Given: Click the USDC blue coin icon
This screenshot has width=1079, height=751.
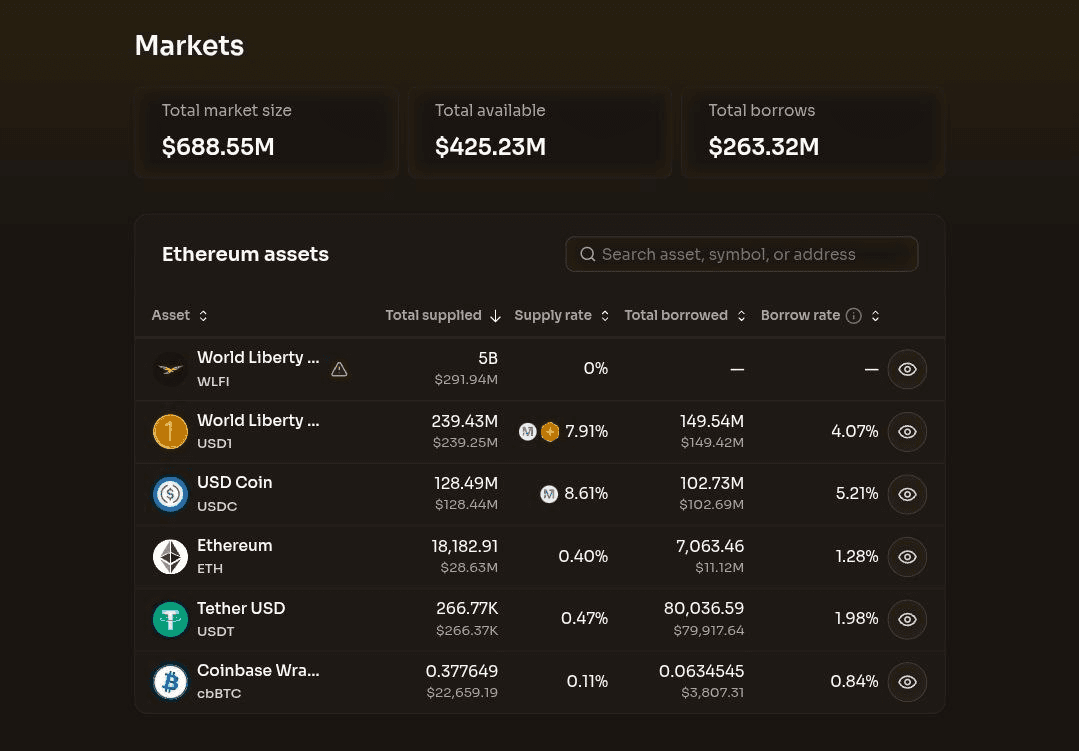Looking at the screenshot, I should pos(170,494).
